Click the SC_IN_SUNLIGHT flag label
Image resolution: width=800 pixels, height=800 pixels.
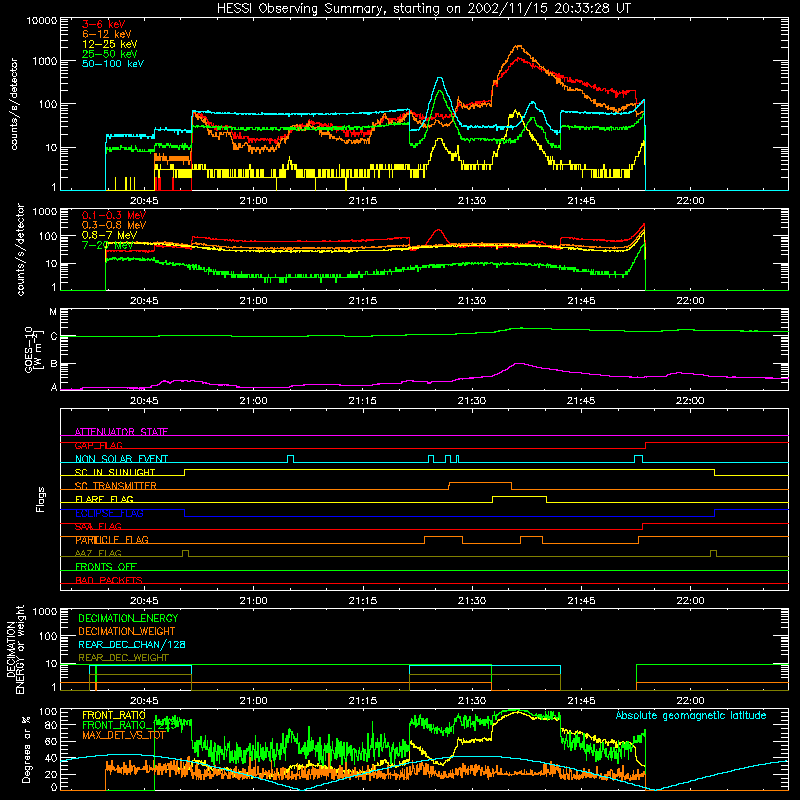click(x=115, y=472)
